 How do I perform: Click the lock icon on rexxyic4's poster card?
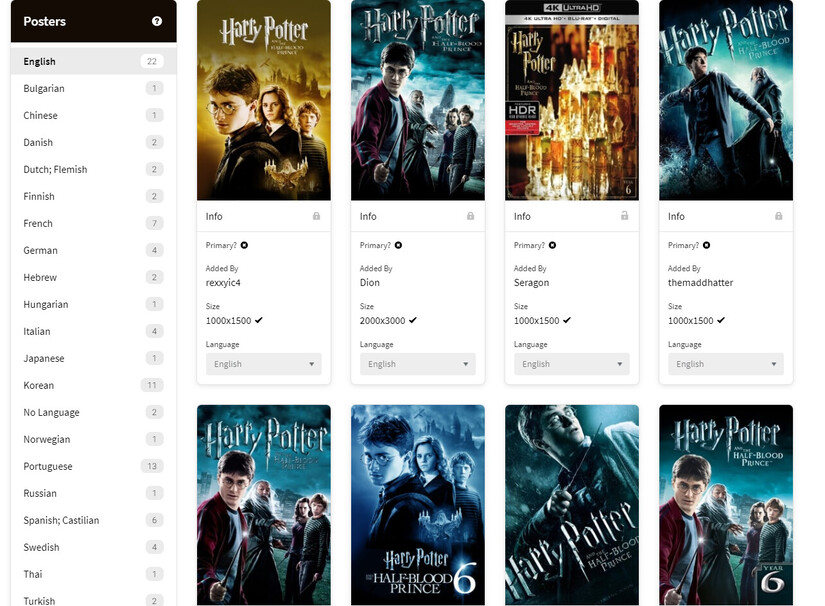tap(316, 216)
